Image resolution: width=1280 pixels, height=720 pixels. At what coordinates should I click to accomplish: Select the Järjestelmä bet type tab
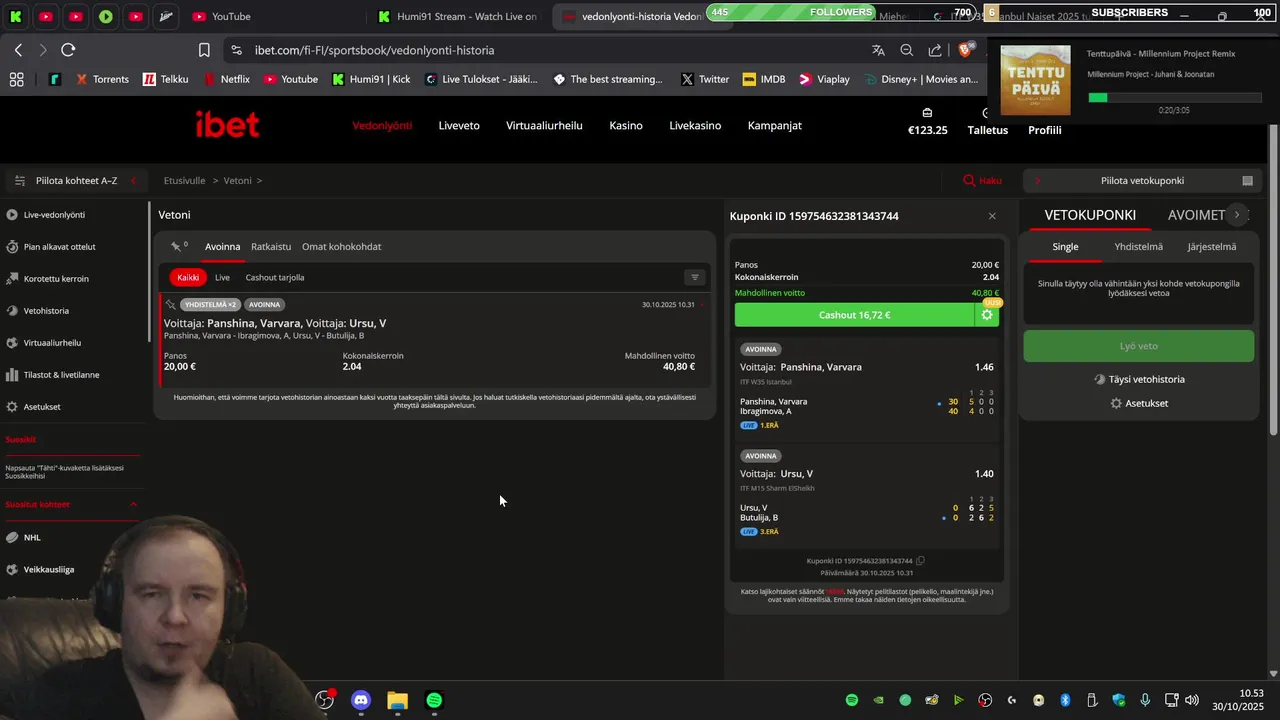[1211, 247]
